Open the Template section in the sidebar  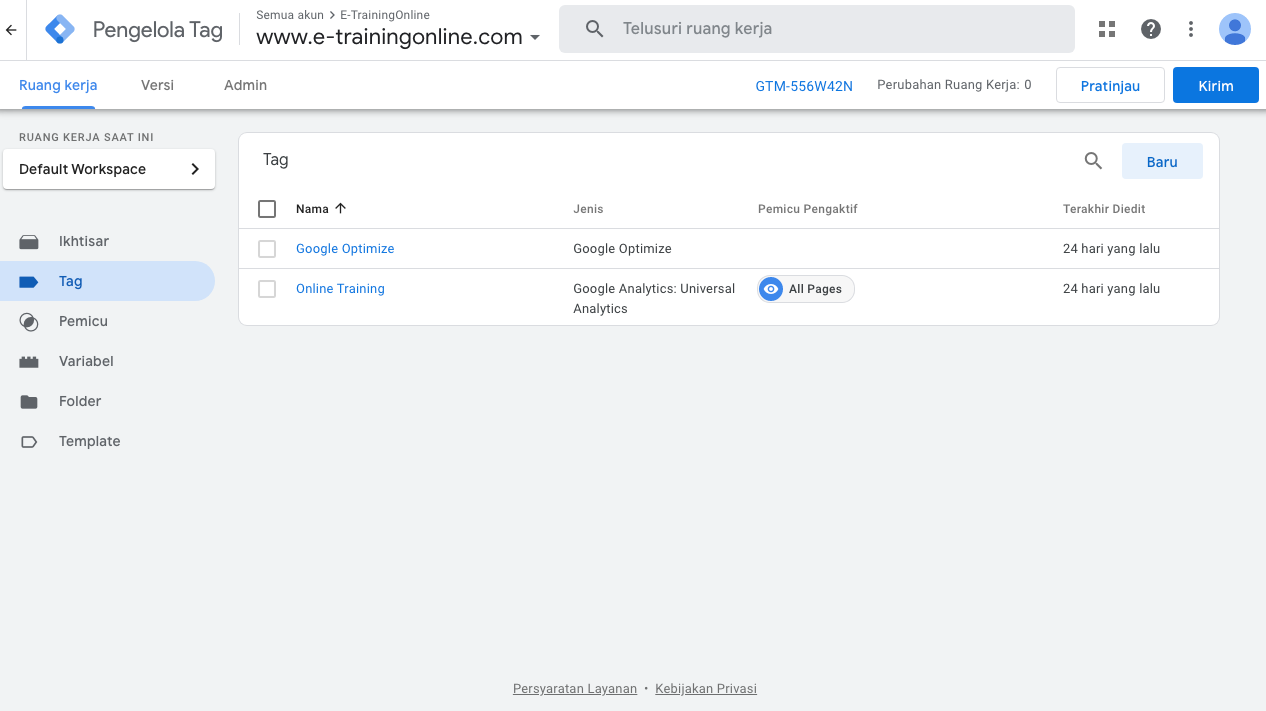pos(89,441)
